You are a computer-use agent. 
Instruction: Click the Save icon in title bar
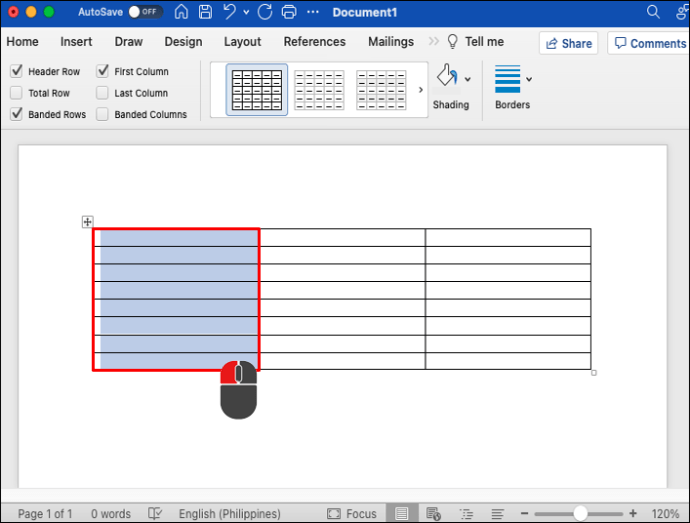205,12
